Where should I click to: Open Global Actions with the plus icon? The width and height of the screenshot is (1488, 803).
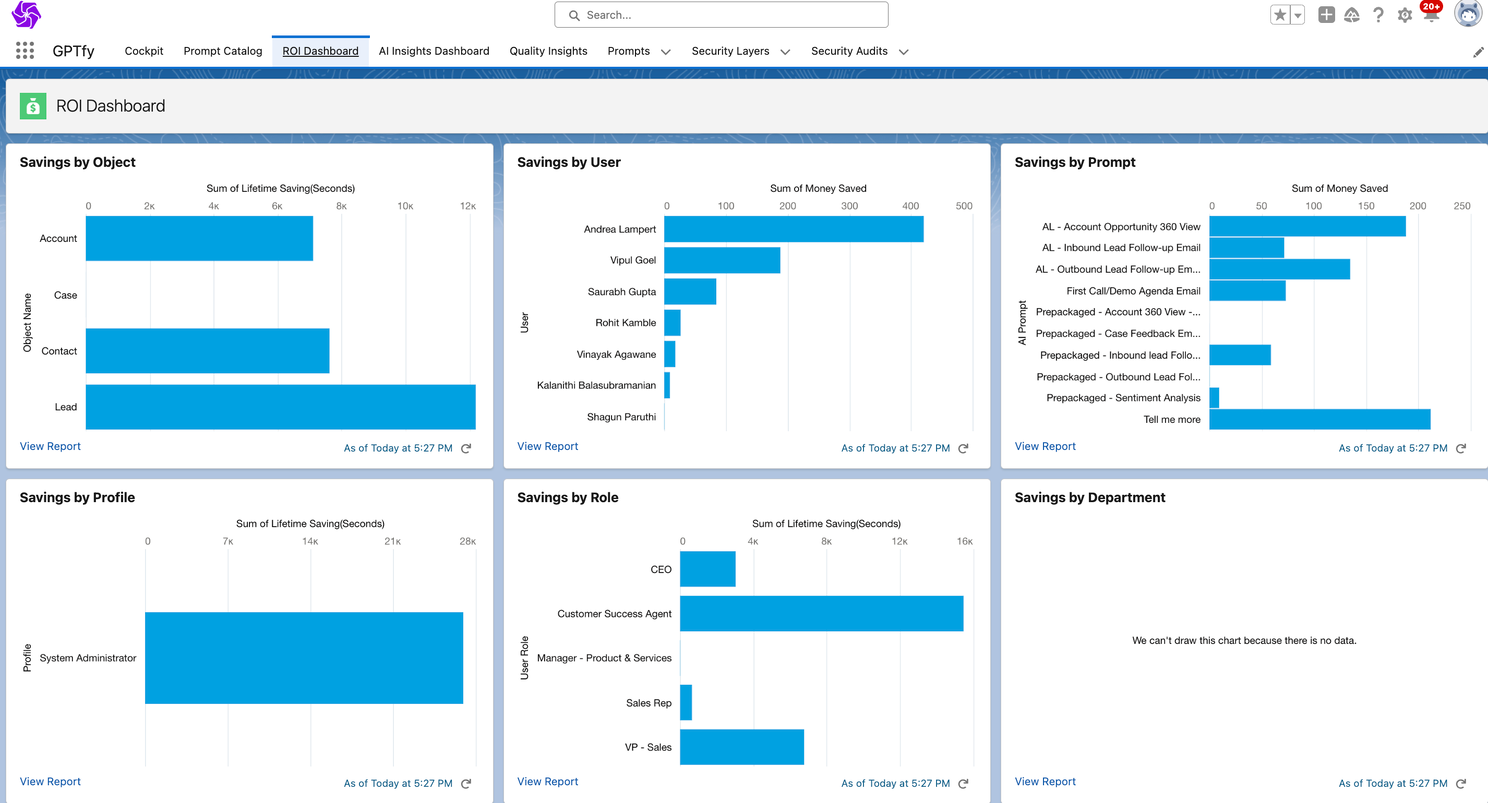[x=1326, y=15]
